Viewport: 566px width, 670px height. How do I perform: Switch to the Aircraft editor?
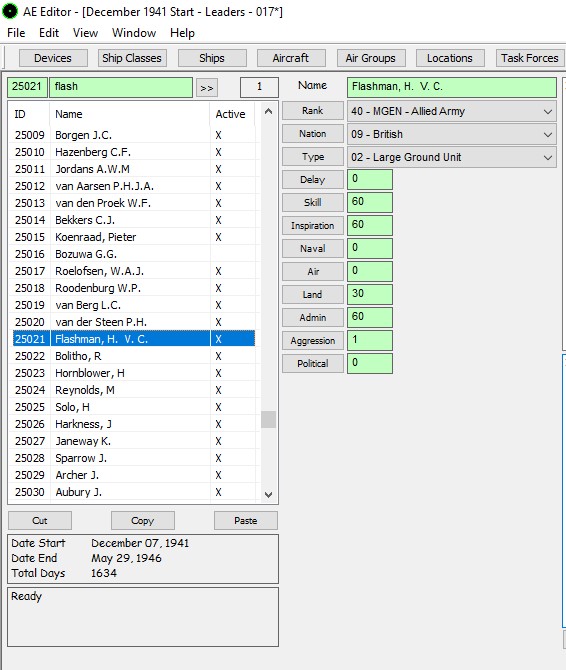coord(291,58)
